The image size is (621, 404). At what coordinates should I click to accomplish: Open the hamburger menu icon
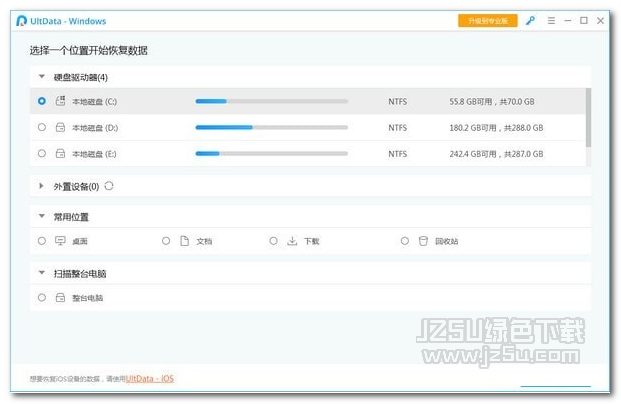pyautogui.click(x=551, y=21)
